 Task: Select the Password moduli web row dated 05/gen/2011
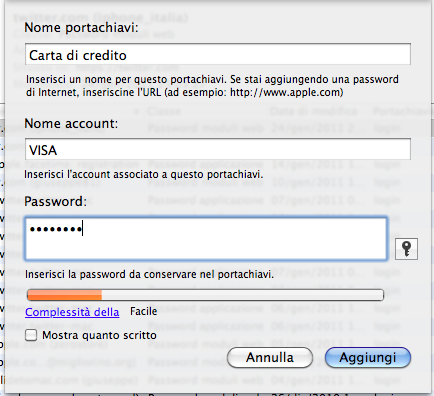[217, 344]
